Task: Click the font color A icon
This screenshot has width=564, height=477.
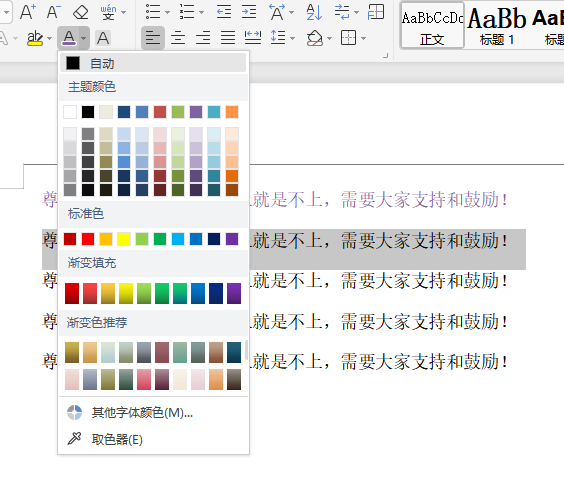Action: coord(69,38)
